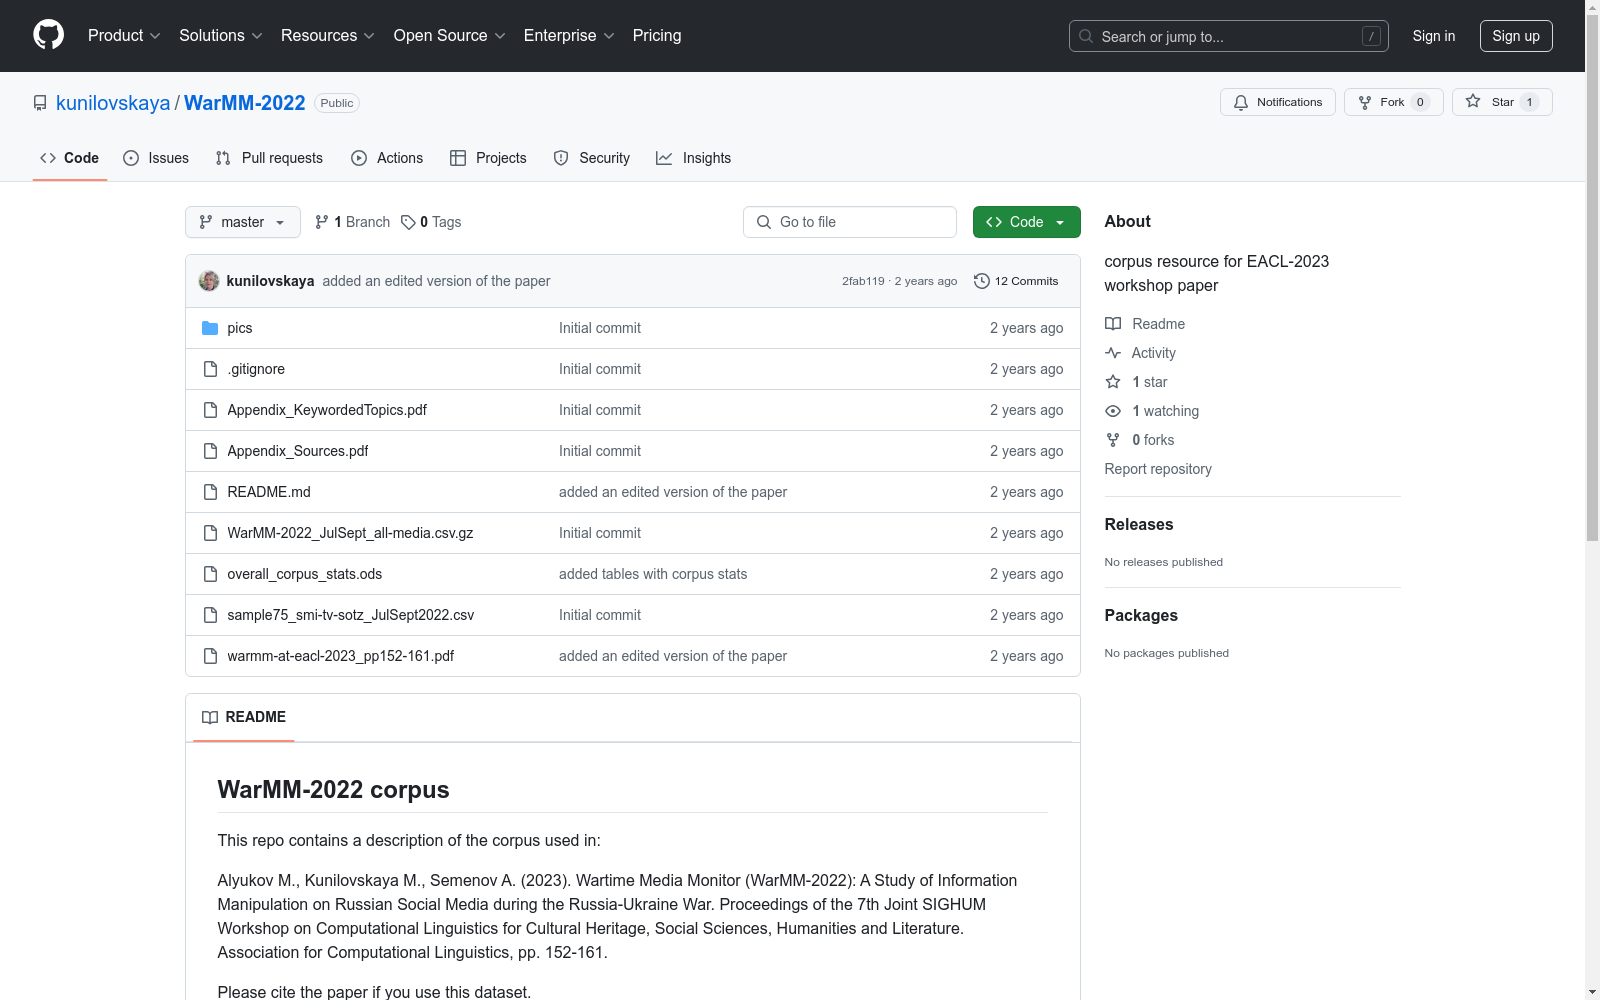
Task: View the 12 Commits history
Action: (1016, 281)
